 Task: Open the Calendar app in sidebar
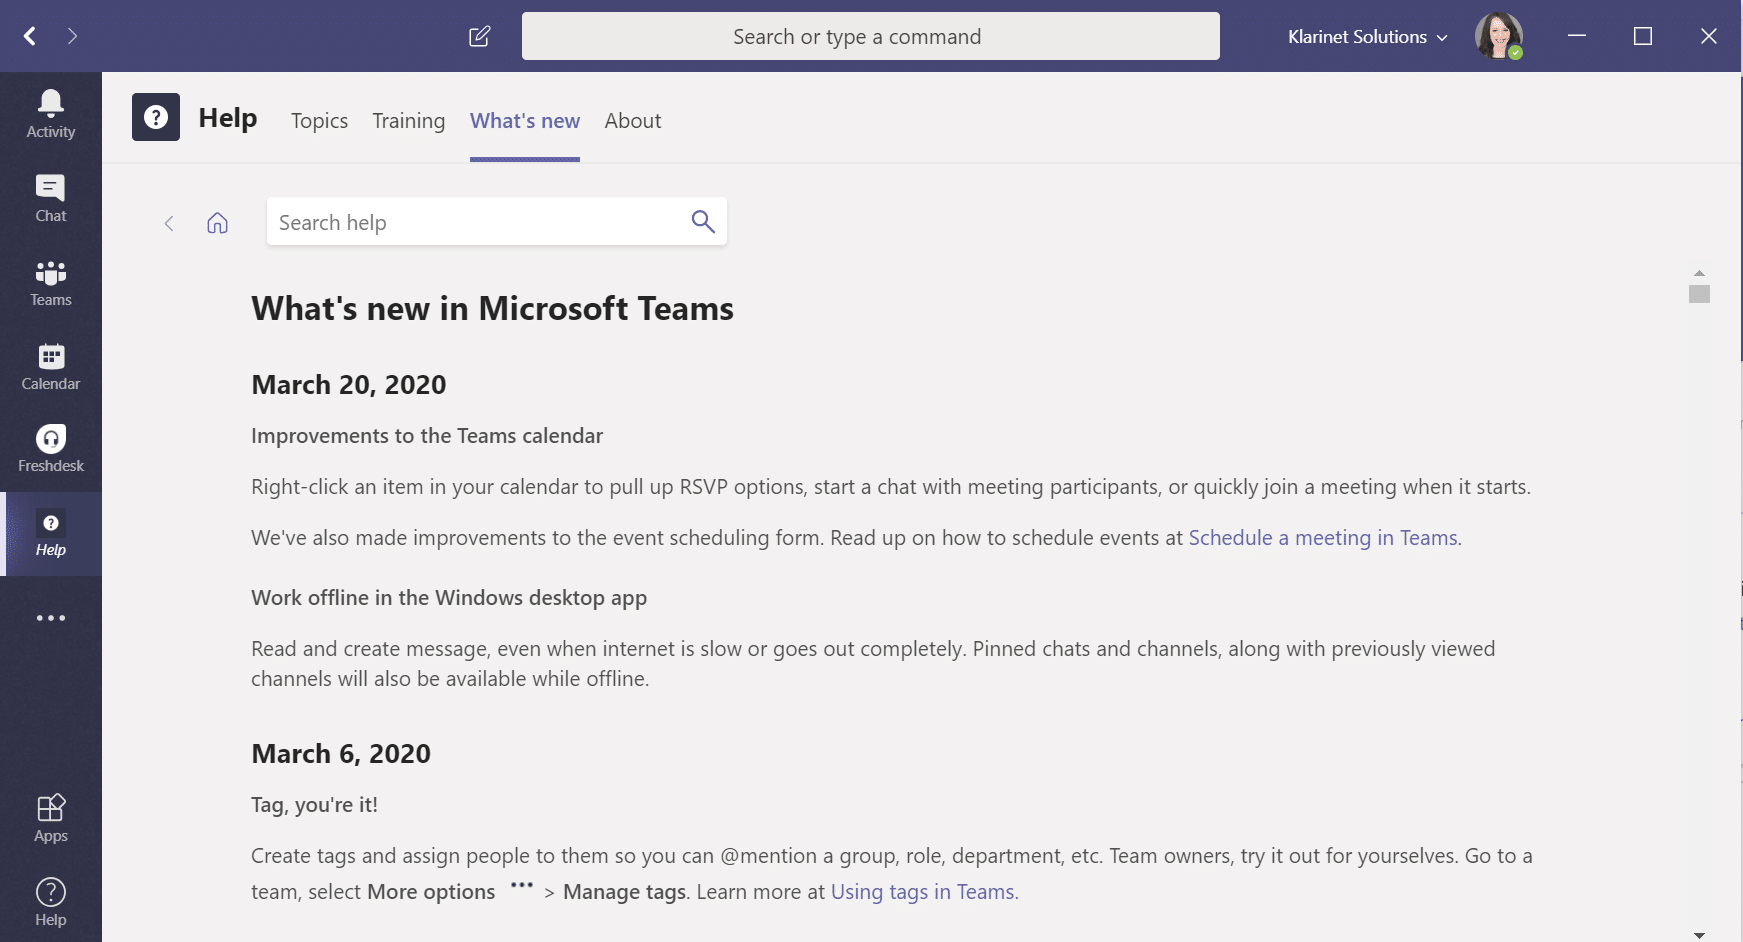[51, 366]
